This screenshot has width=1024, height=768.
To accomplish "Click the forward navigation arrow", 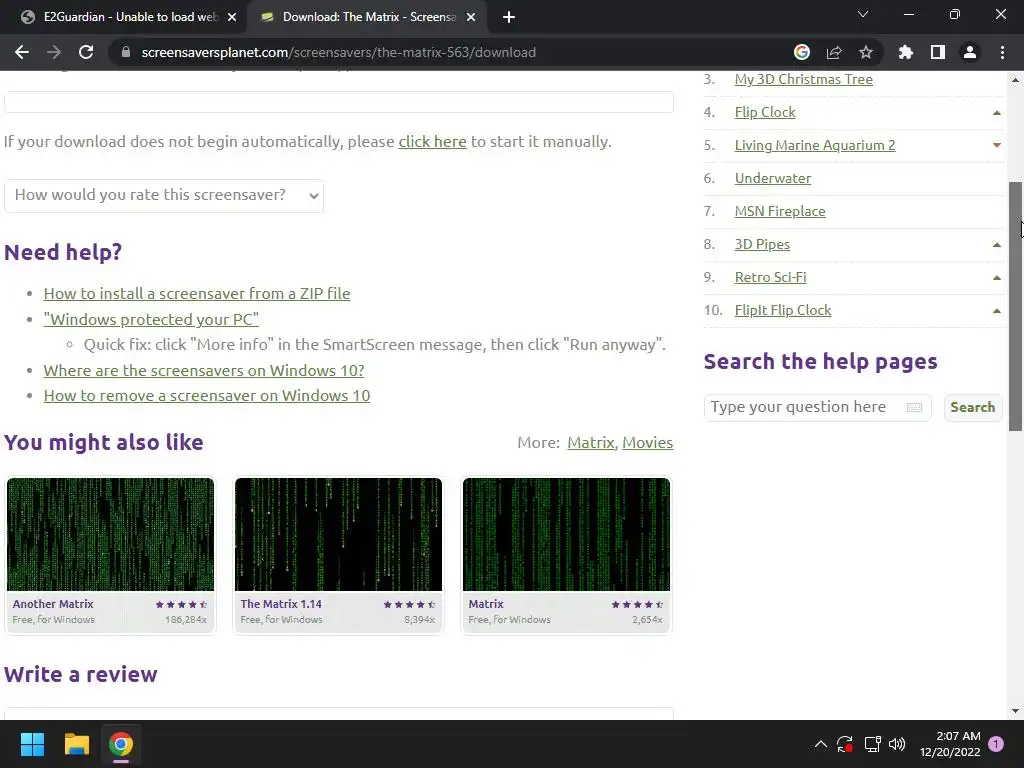I will [54, 52].
